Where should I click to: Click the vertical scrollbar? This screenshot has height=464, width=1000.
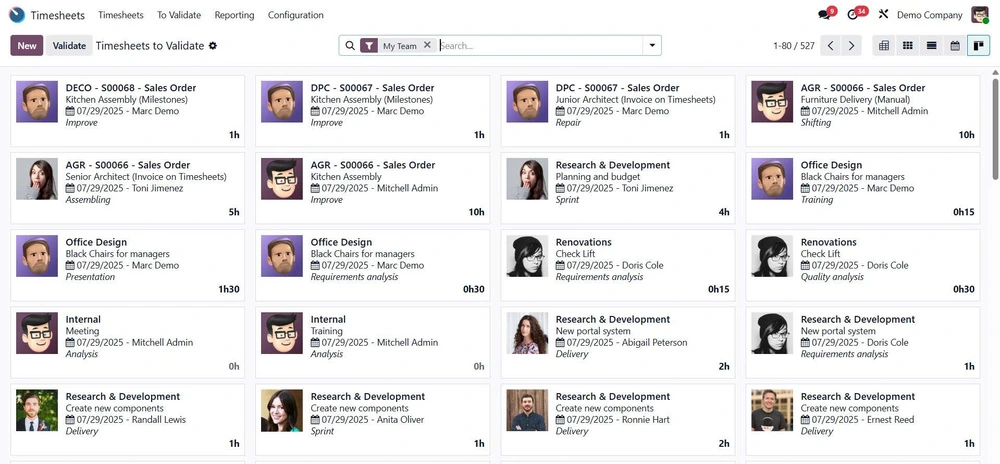click(995, 127)
